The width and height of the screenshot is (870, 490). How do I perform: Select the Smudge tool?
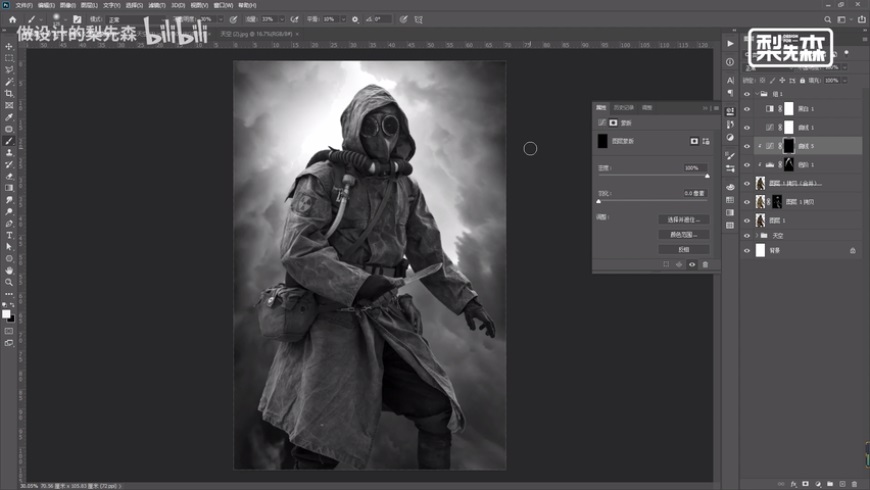tap(9, 200)
